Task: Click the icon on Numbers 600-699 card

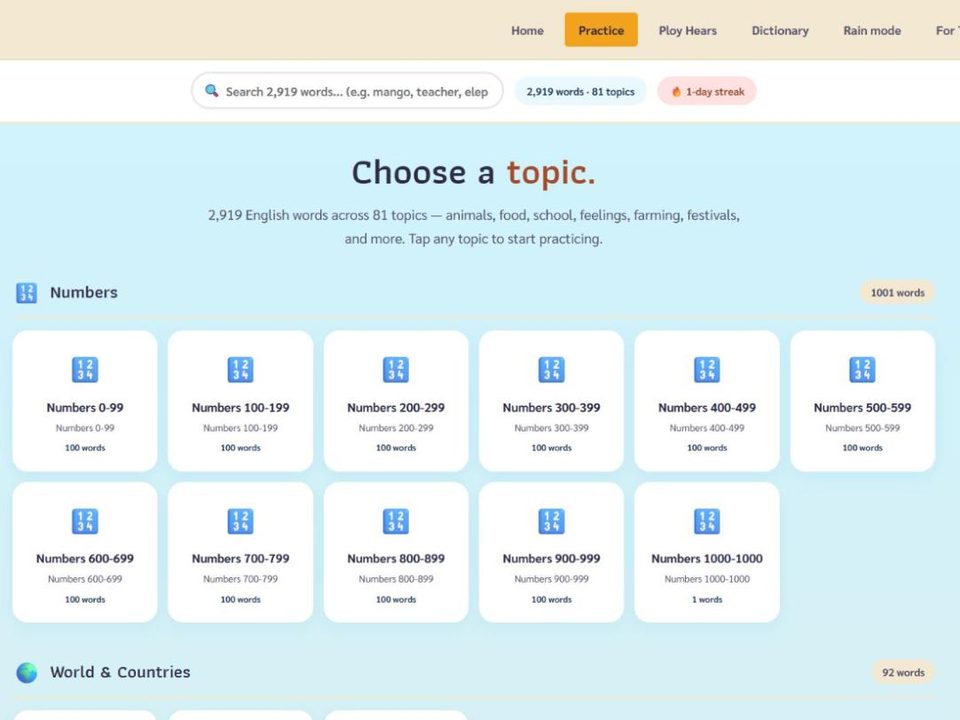Action: pos(84,522)
